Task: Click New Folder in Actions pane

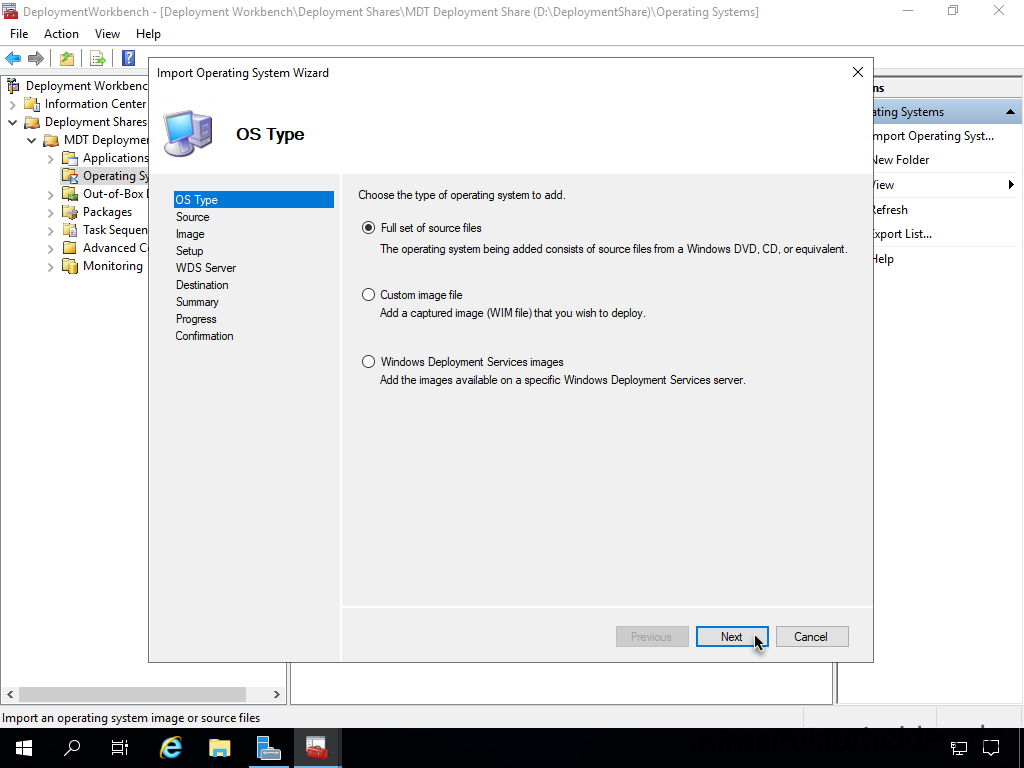Action: [x=901, y=160]
